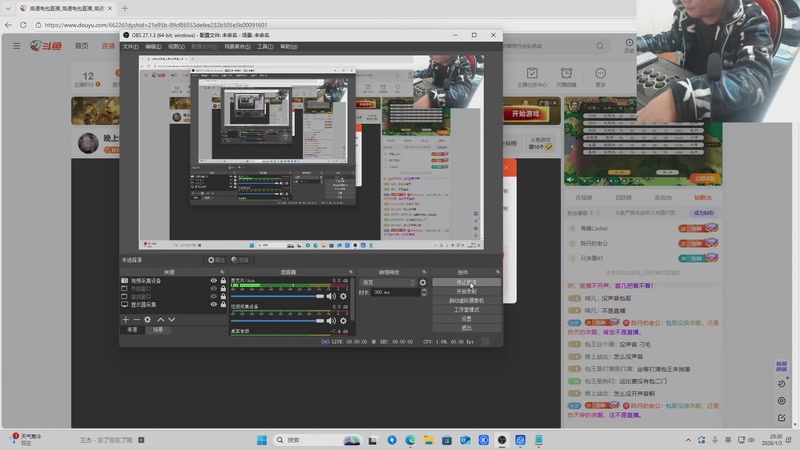Move the selected source down
The height and width of the screenshot is (450, 800).
pyautogui.click(x=171, y=319)
